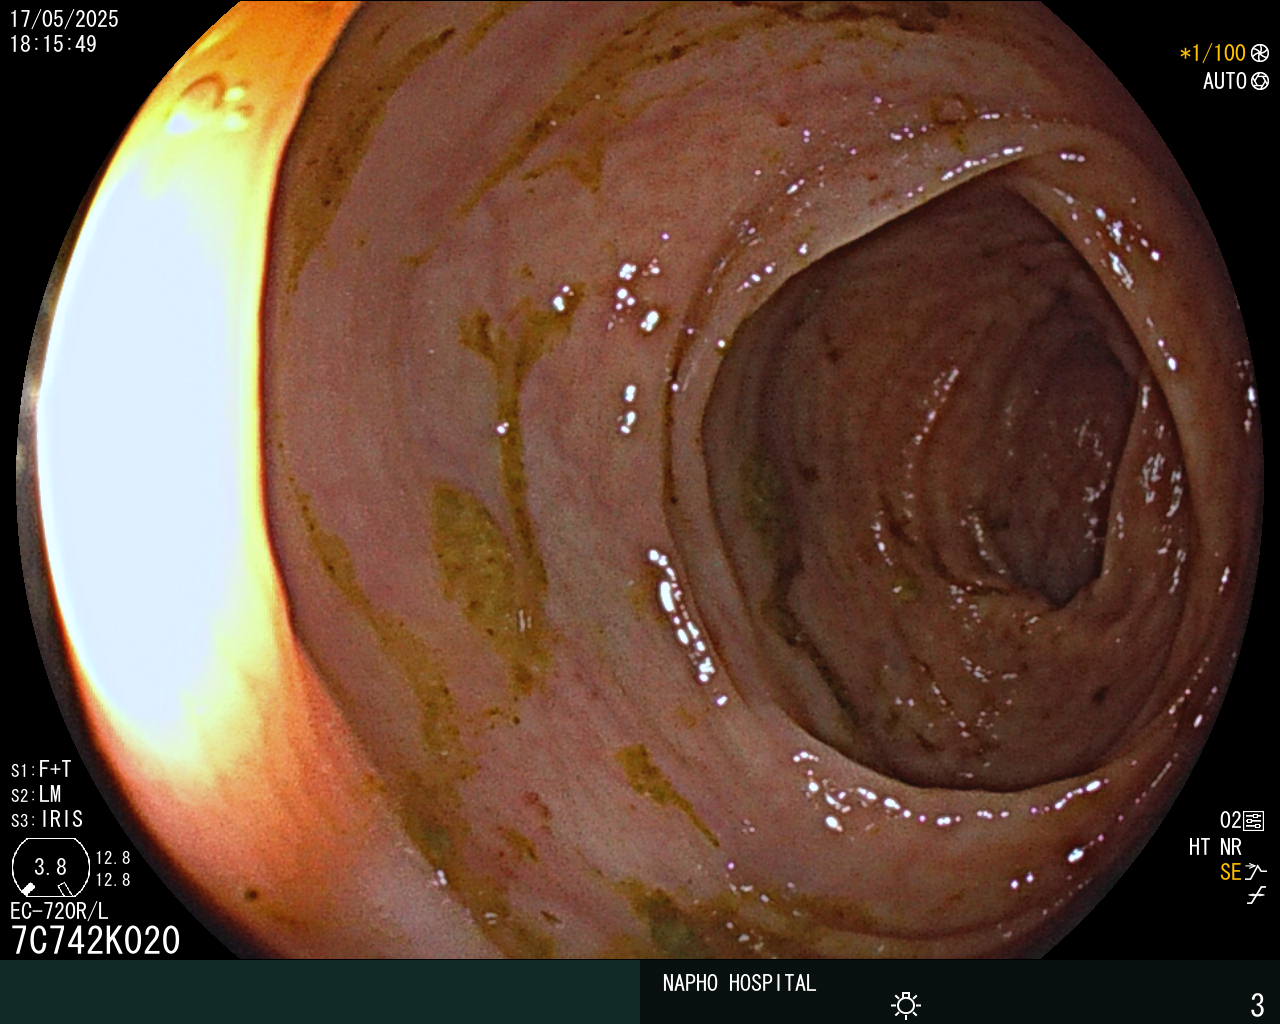
Task: Click the yellow SE indicator
Action: [x=1230, y=872]
